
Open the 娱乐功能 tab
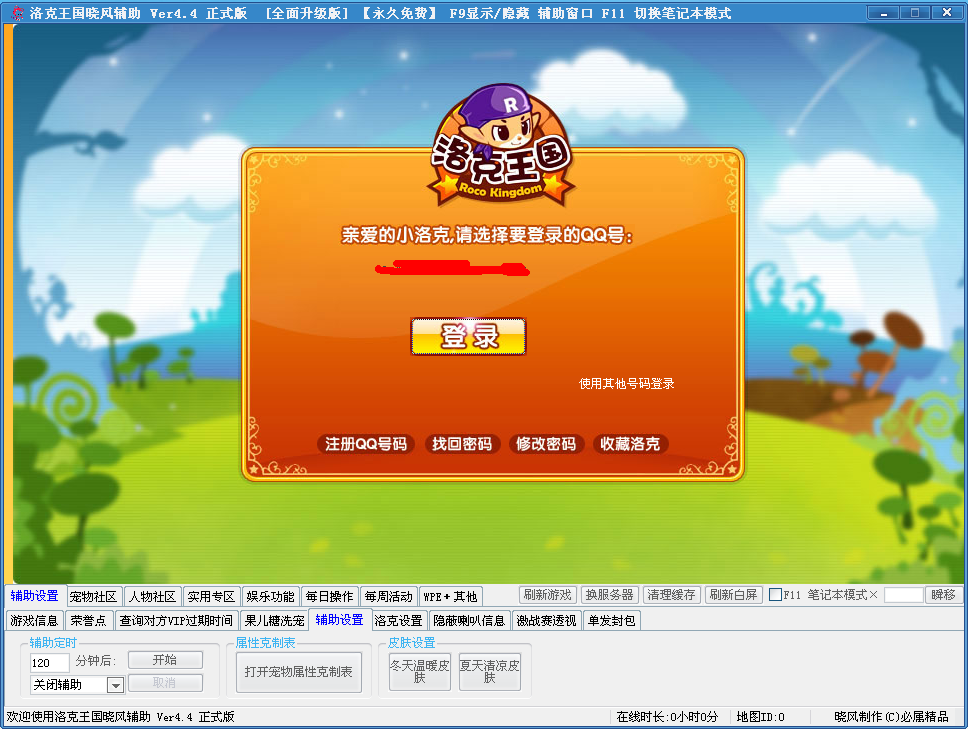(x=270, y=596)
